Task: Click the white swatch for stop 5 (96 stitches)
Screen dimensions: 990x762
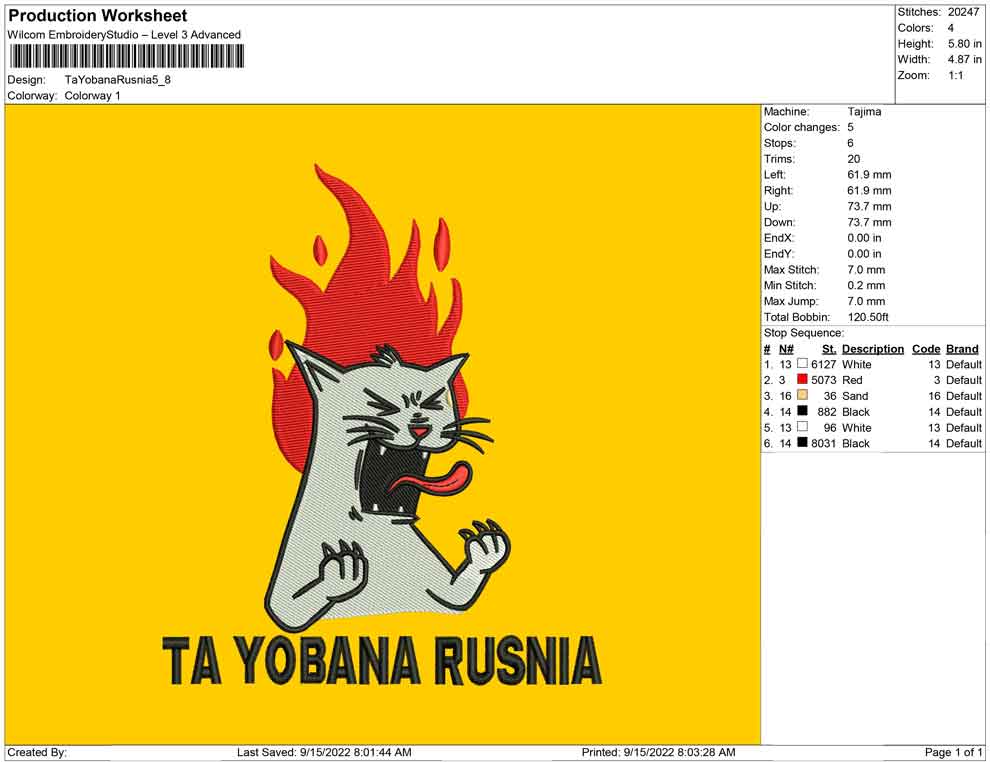Action: pyautogui.click(x=802, y=427)
